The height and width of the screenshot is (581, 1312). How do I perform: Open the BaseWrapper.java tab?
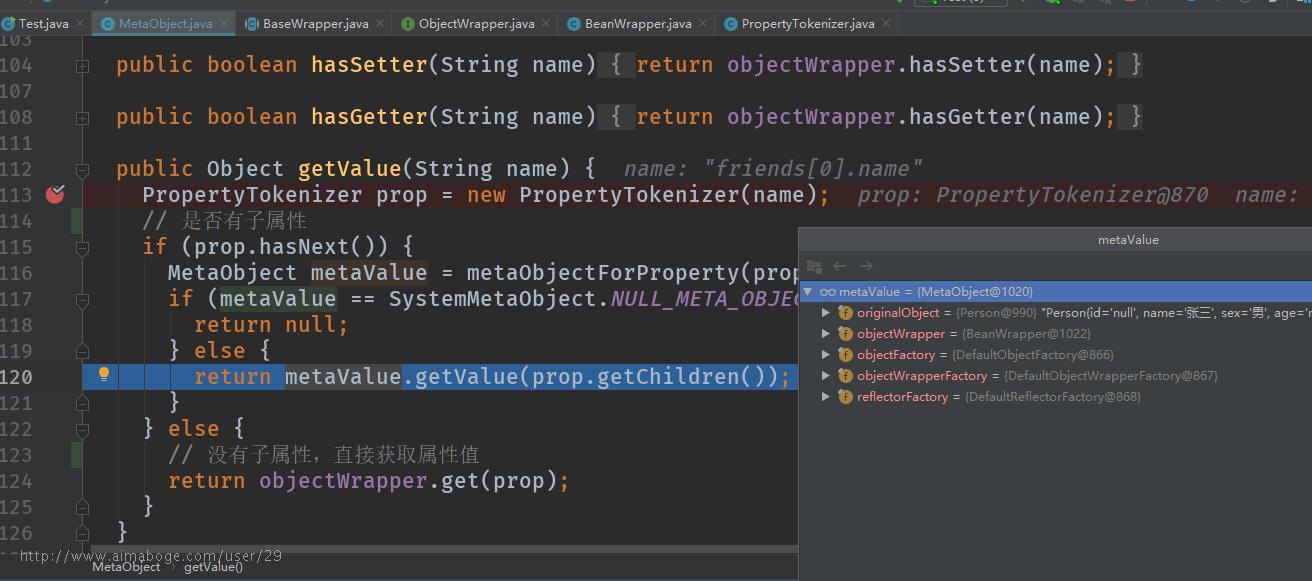tap(315, 23)
